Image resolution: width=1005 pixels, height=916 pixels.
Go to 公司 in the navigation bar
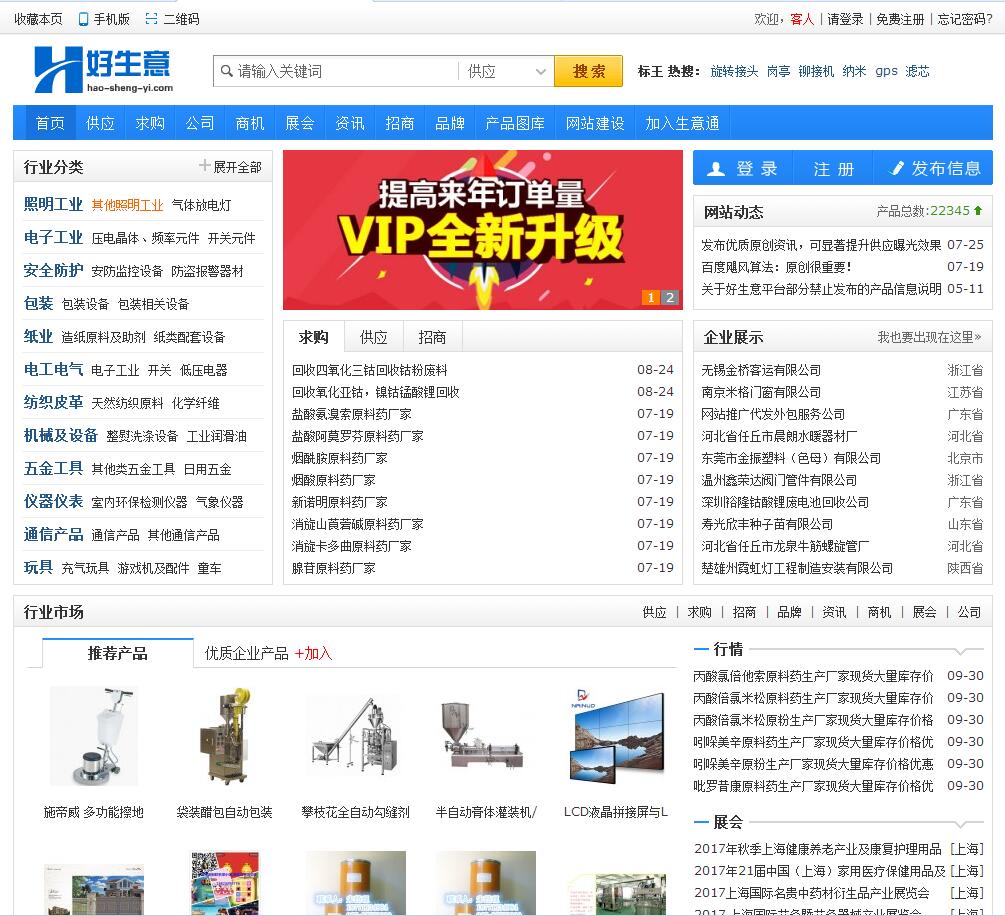tap(200, 123)
